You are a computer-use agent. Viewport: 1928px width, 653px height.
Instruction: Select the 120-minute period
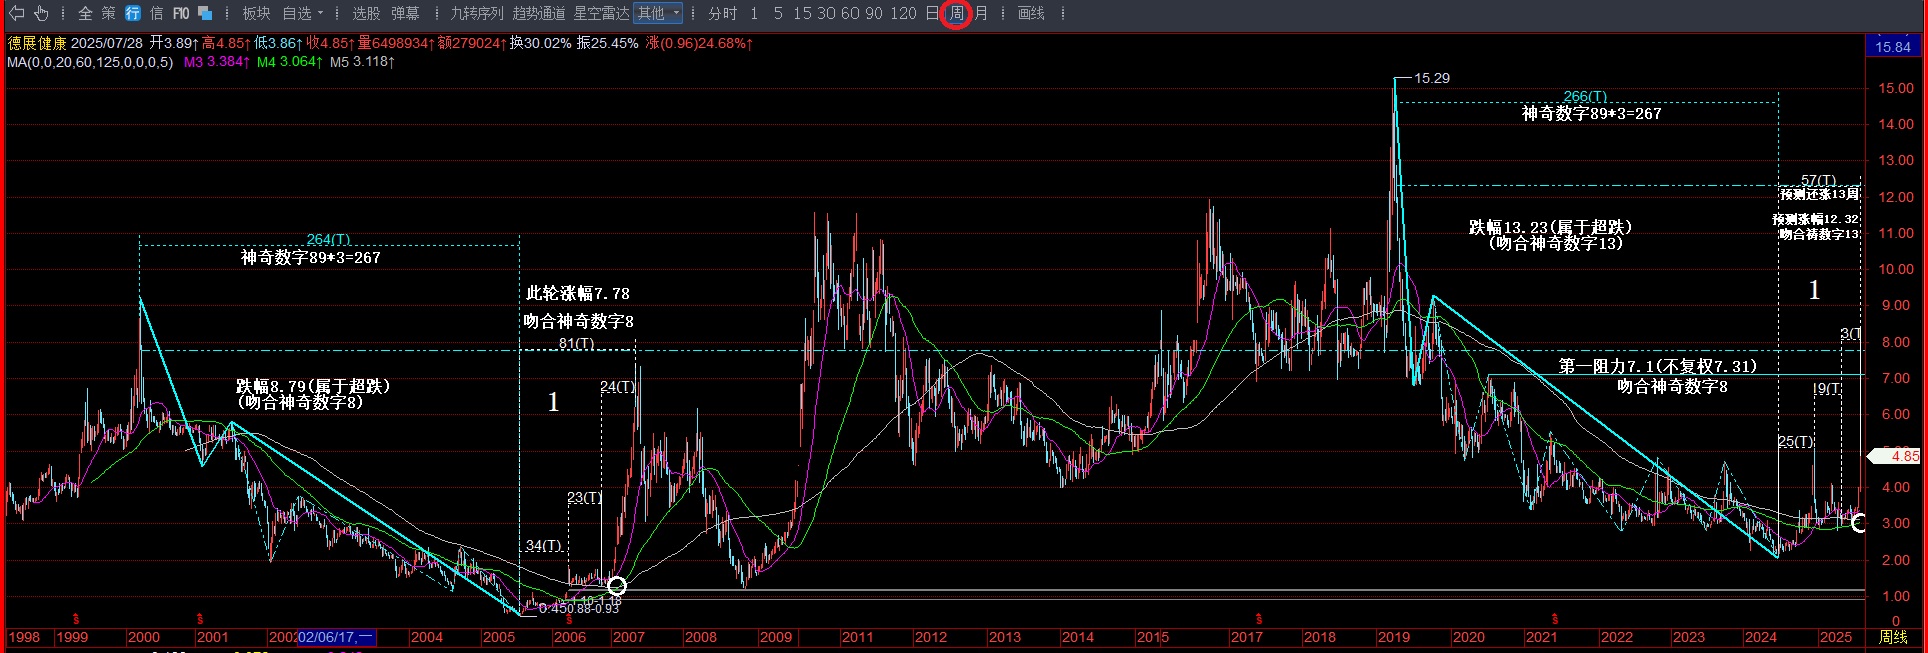pos(903,13)
